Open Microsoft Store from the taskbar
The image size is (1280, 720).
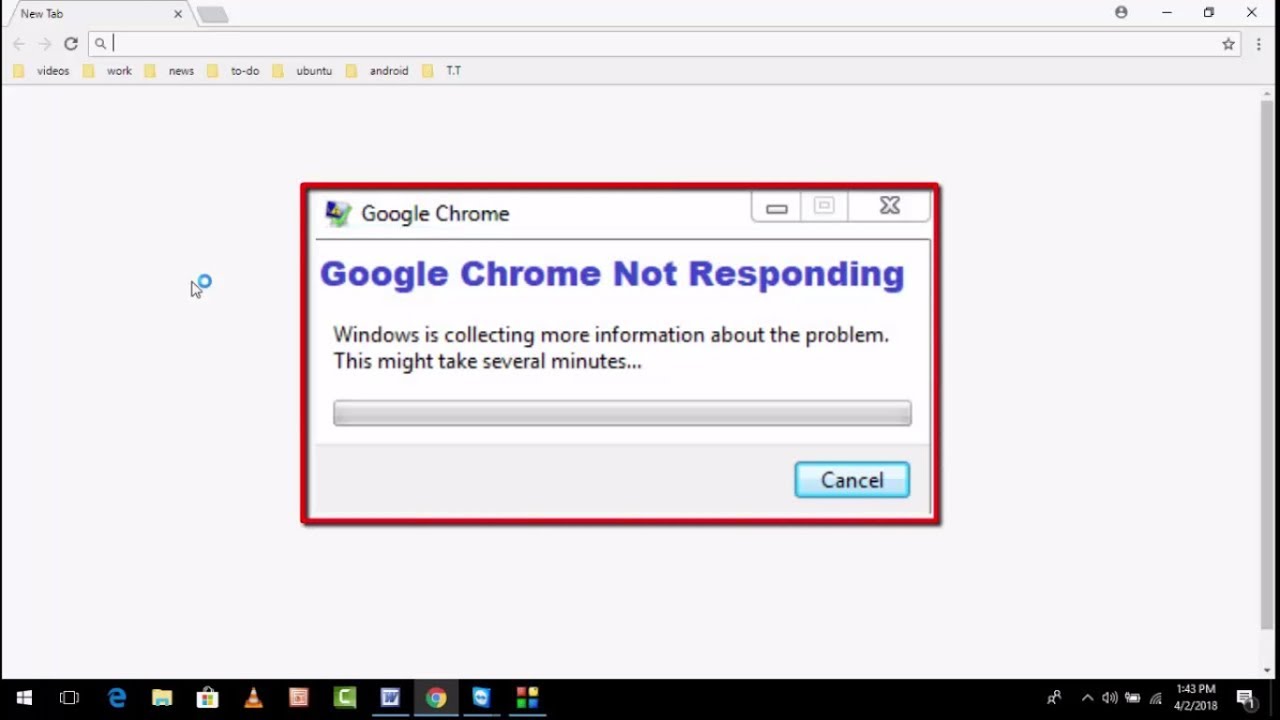pos(207,698)
